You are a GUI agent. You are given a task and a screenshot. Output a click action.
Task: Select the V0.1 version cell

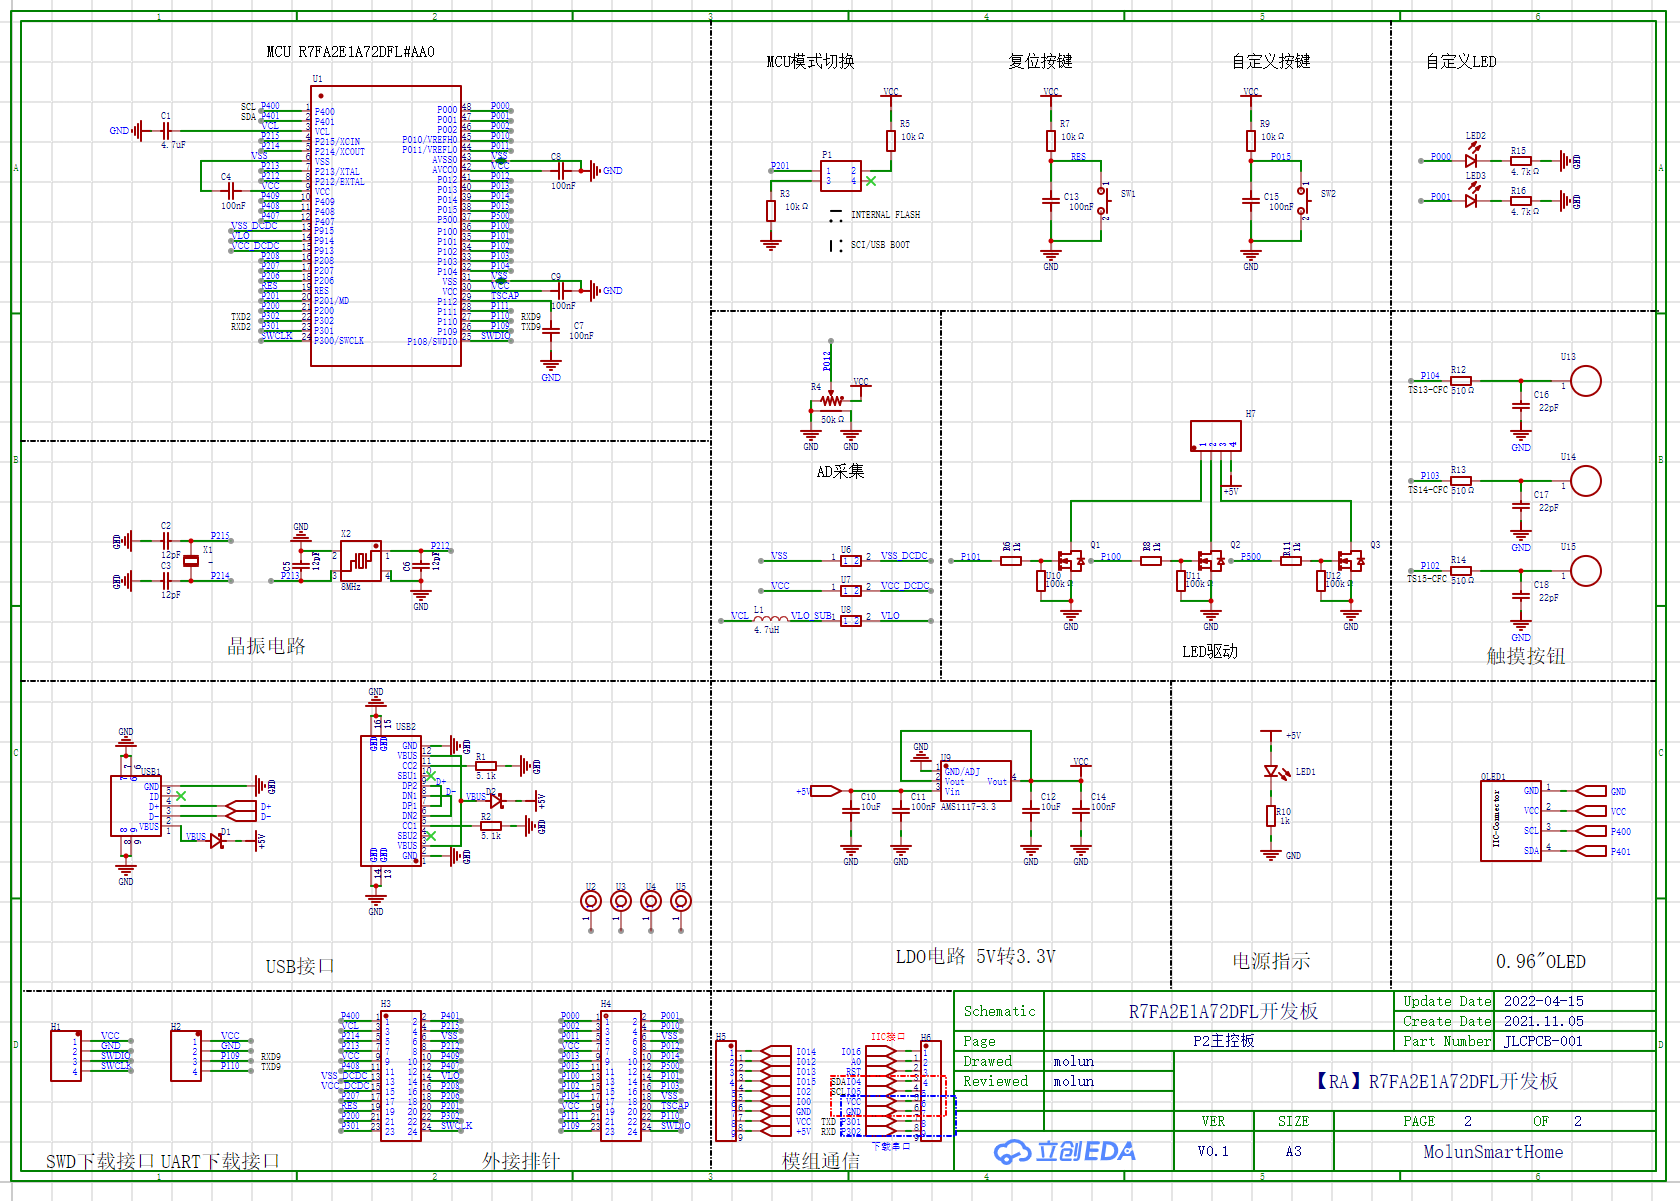[1213, 1152]
